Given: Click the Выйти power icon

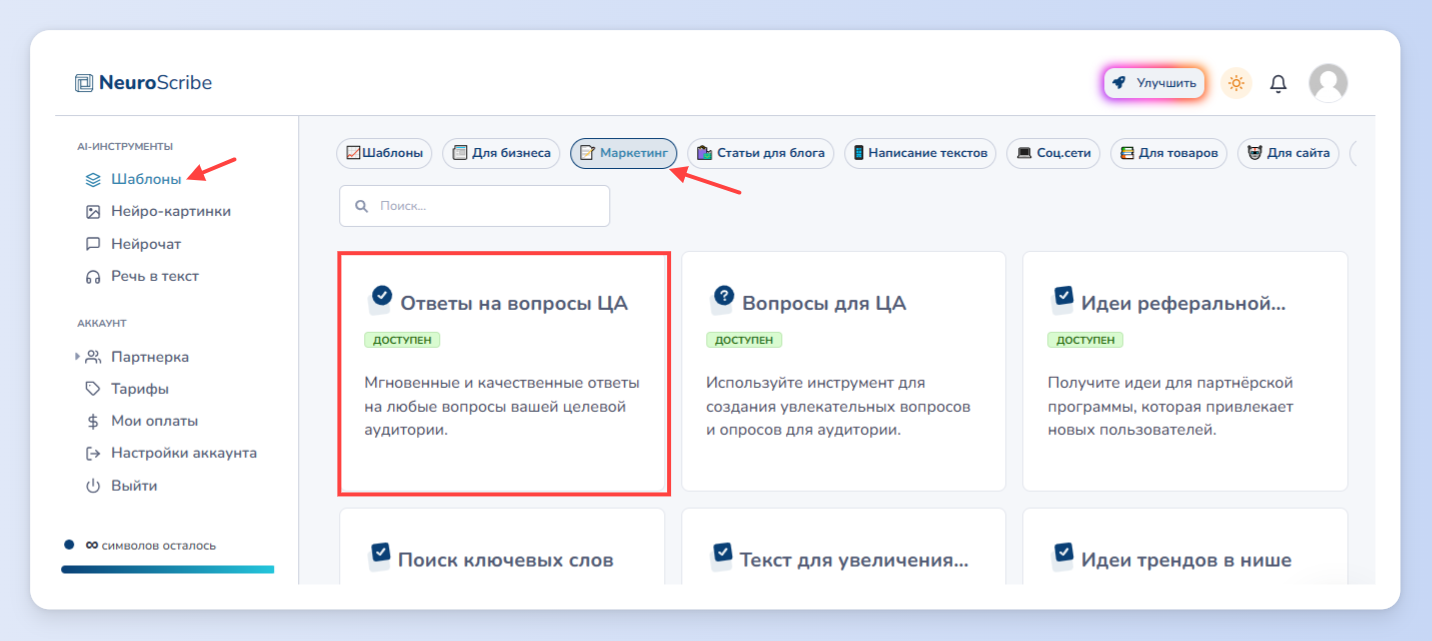Looking at the screenshot, I should (93, 486).
